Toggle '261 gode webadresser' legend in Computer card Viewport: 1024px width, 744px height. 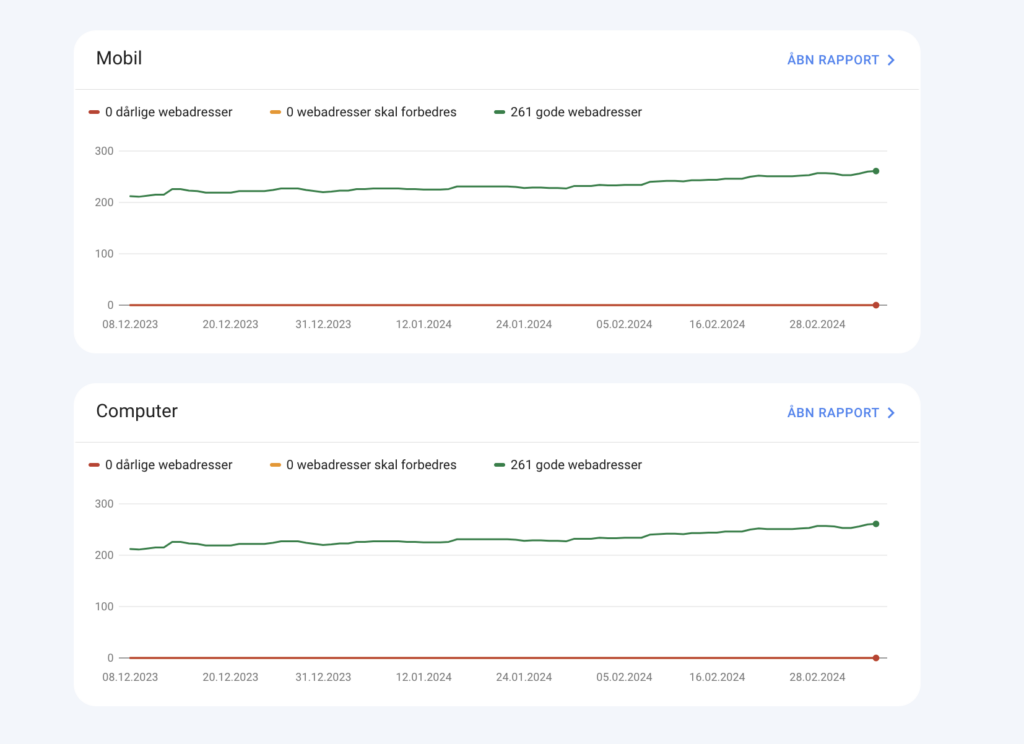coord(568,465)
